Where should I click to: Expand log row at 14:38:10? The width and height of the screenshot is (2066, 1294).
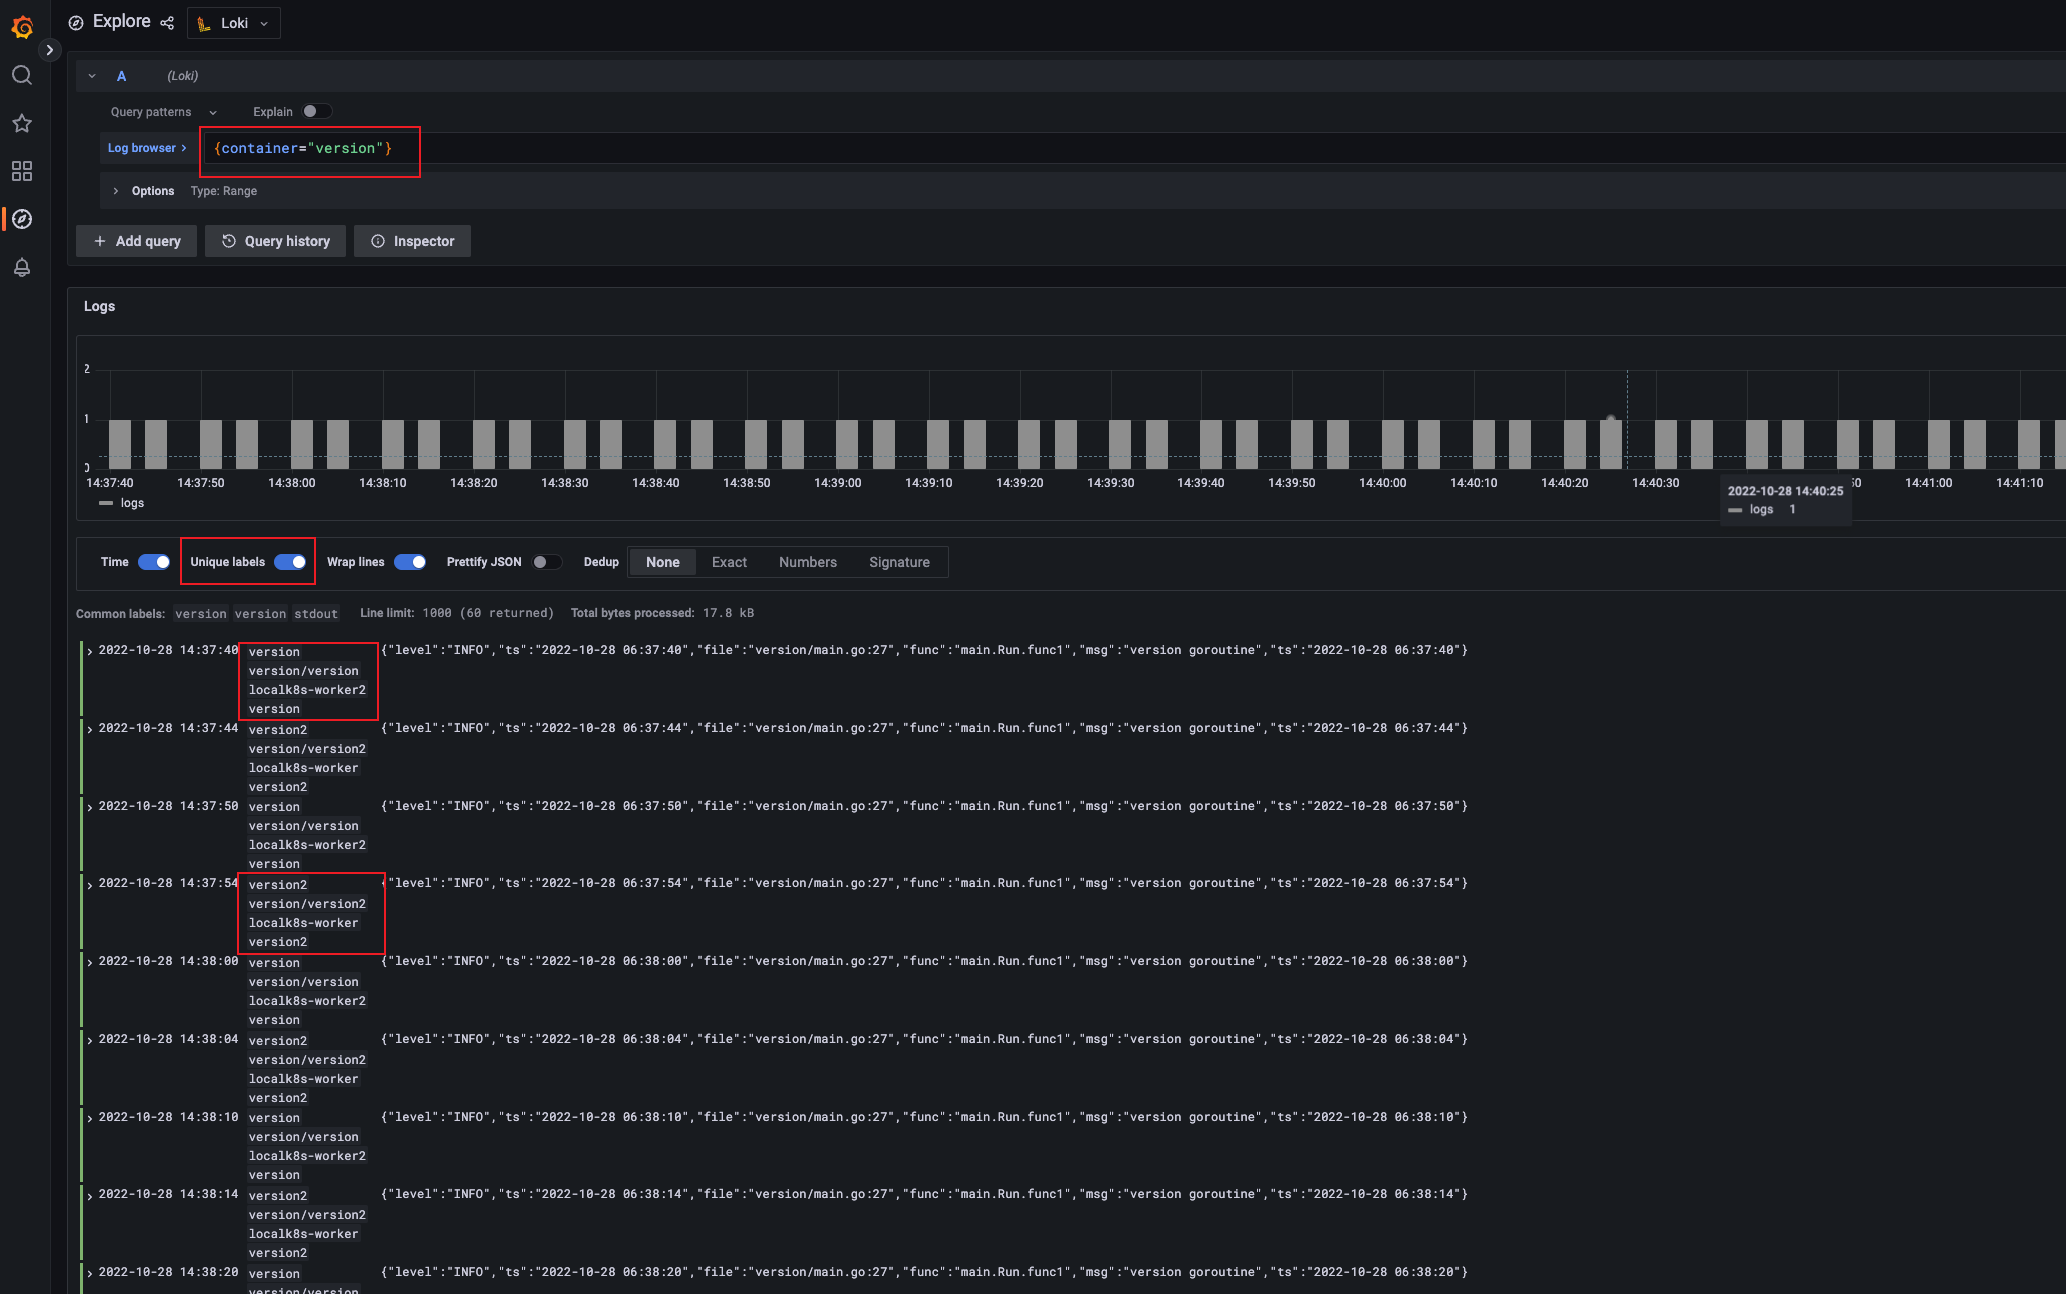pos(90,1118)
